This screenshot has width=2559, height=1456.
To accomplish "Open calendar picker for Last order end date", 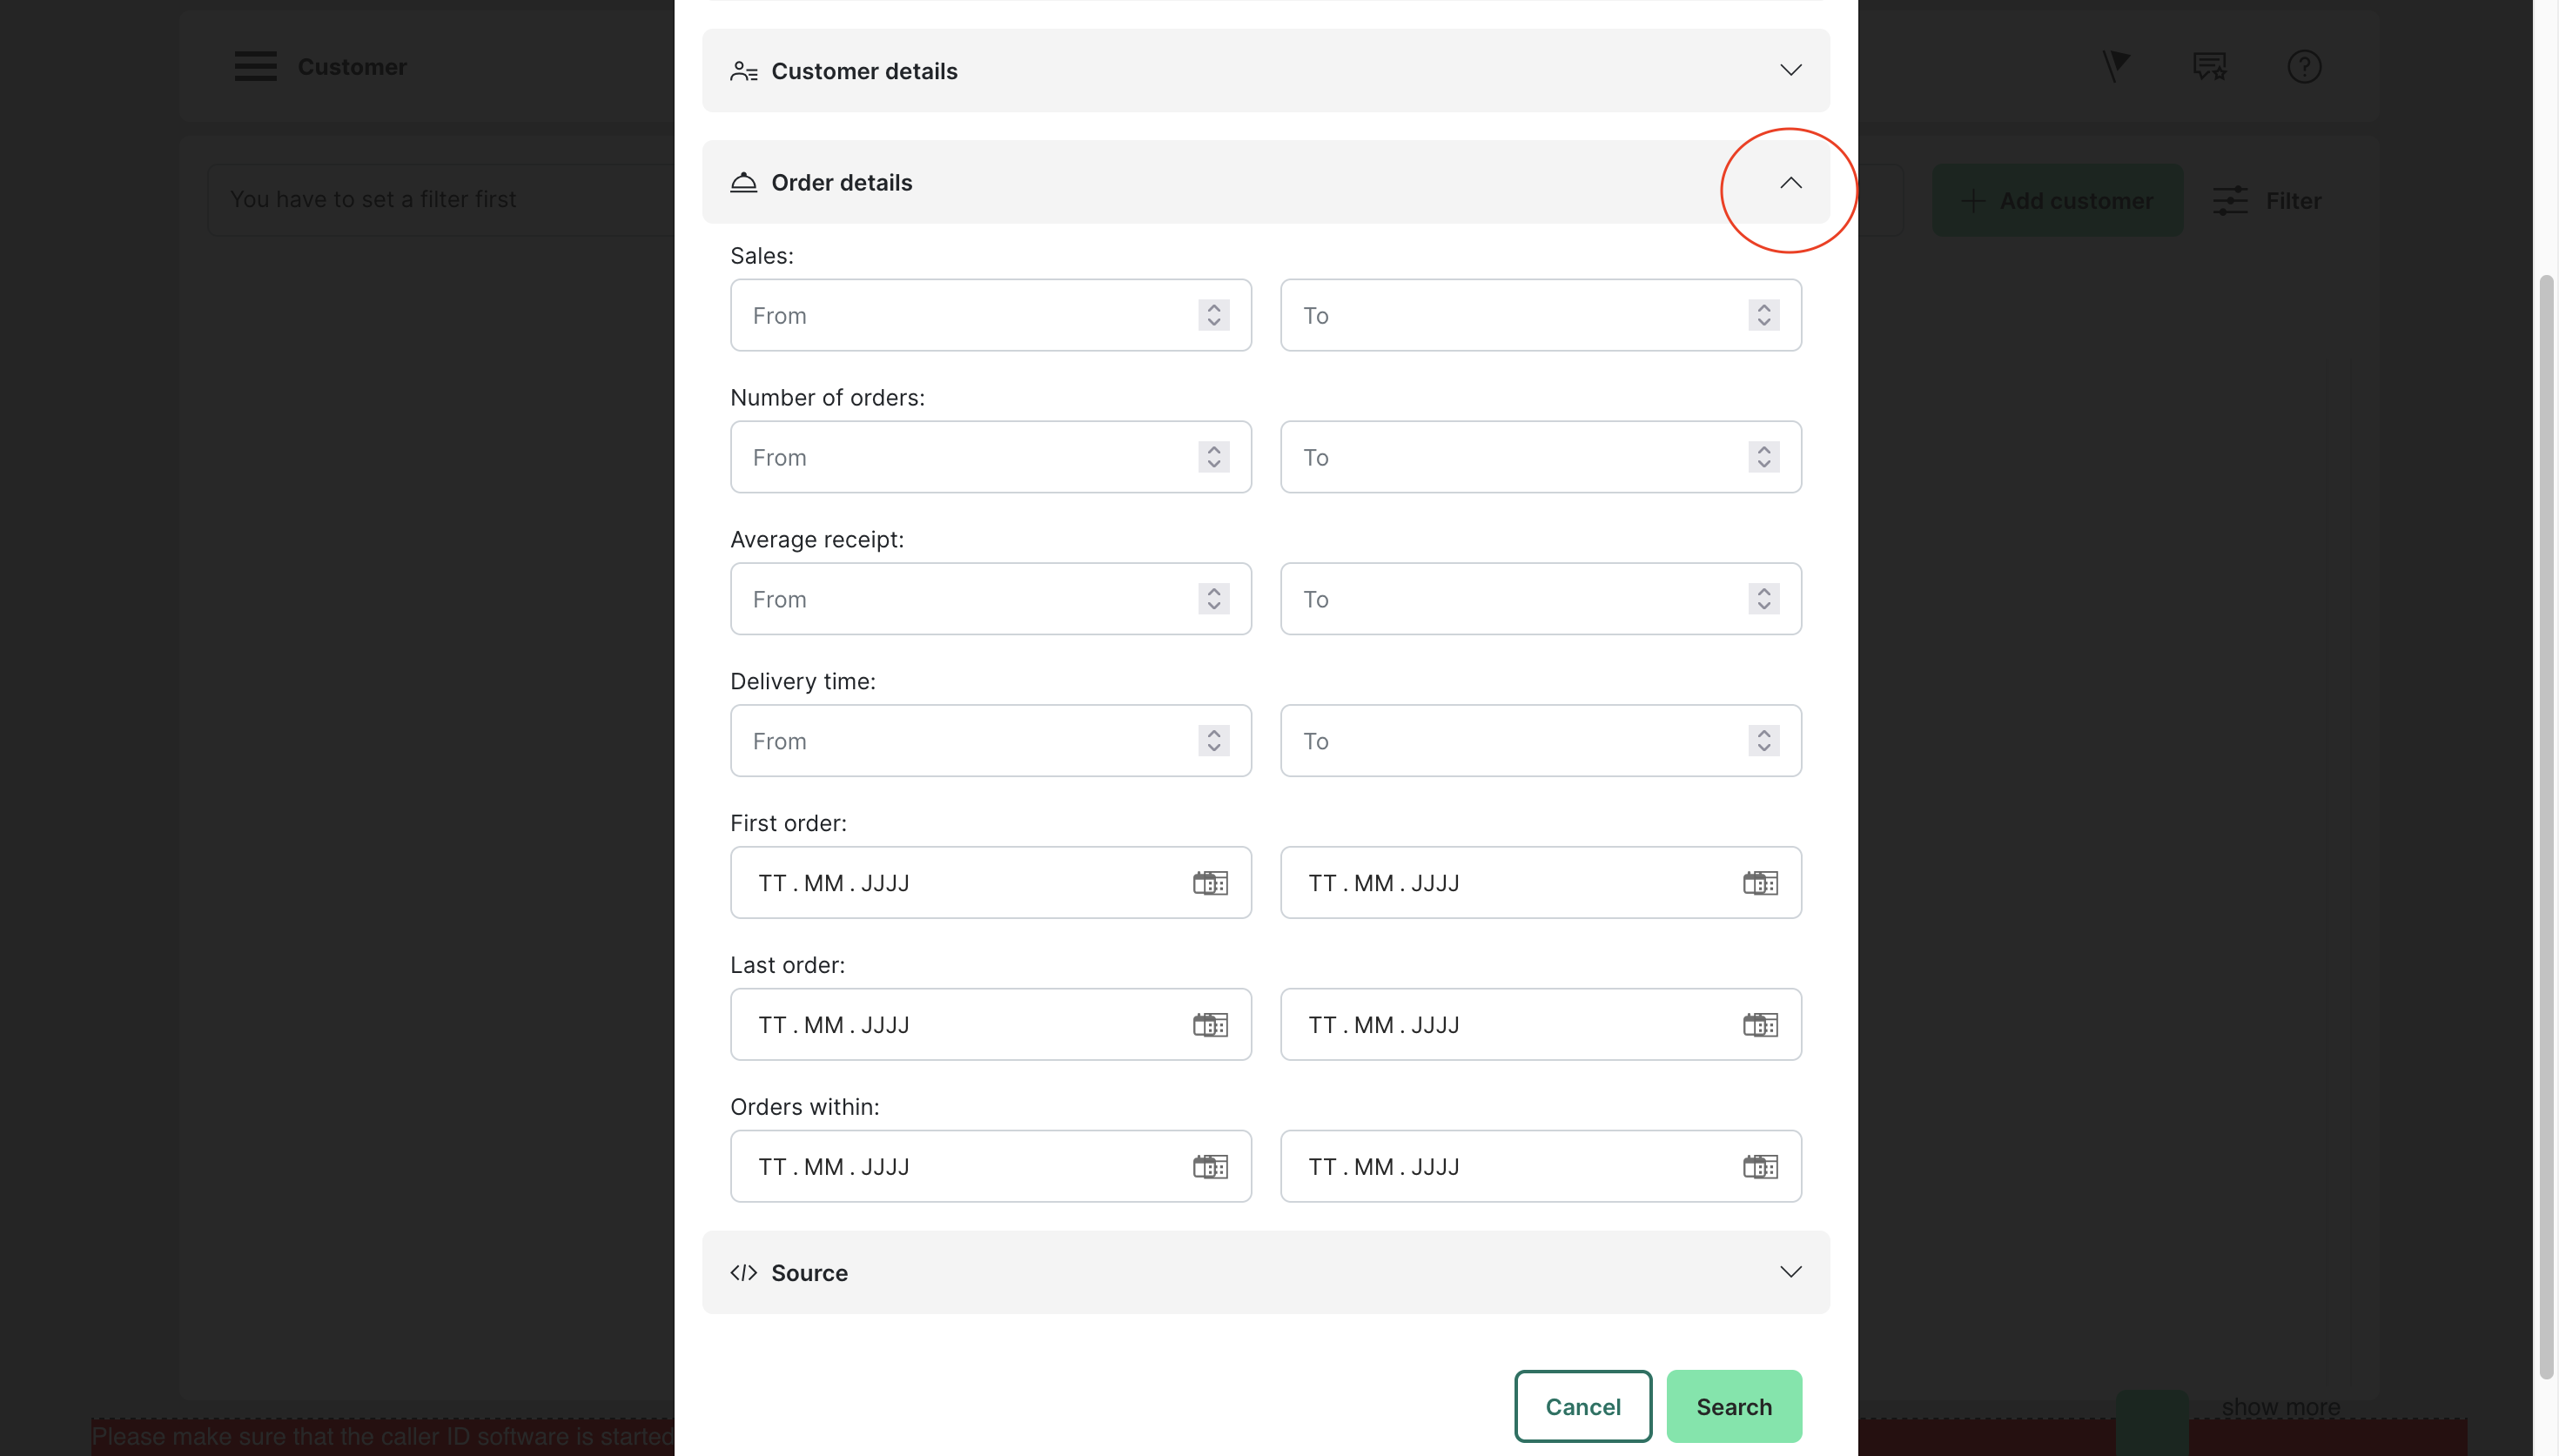I will click(1760, 1025).
